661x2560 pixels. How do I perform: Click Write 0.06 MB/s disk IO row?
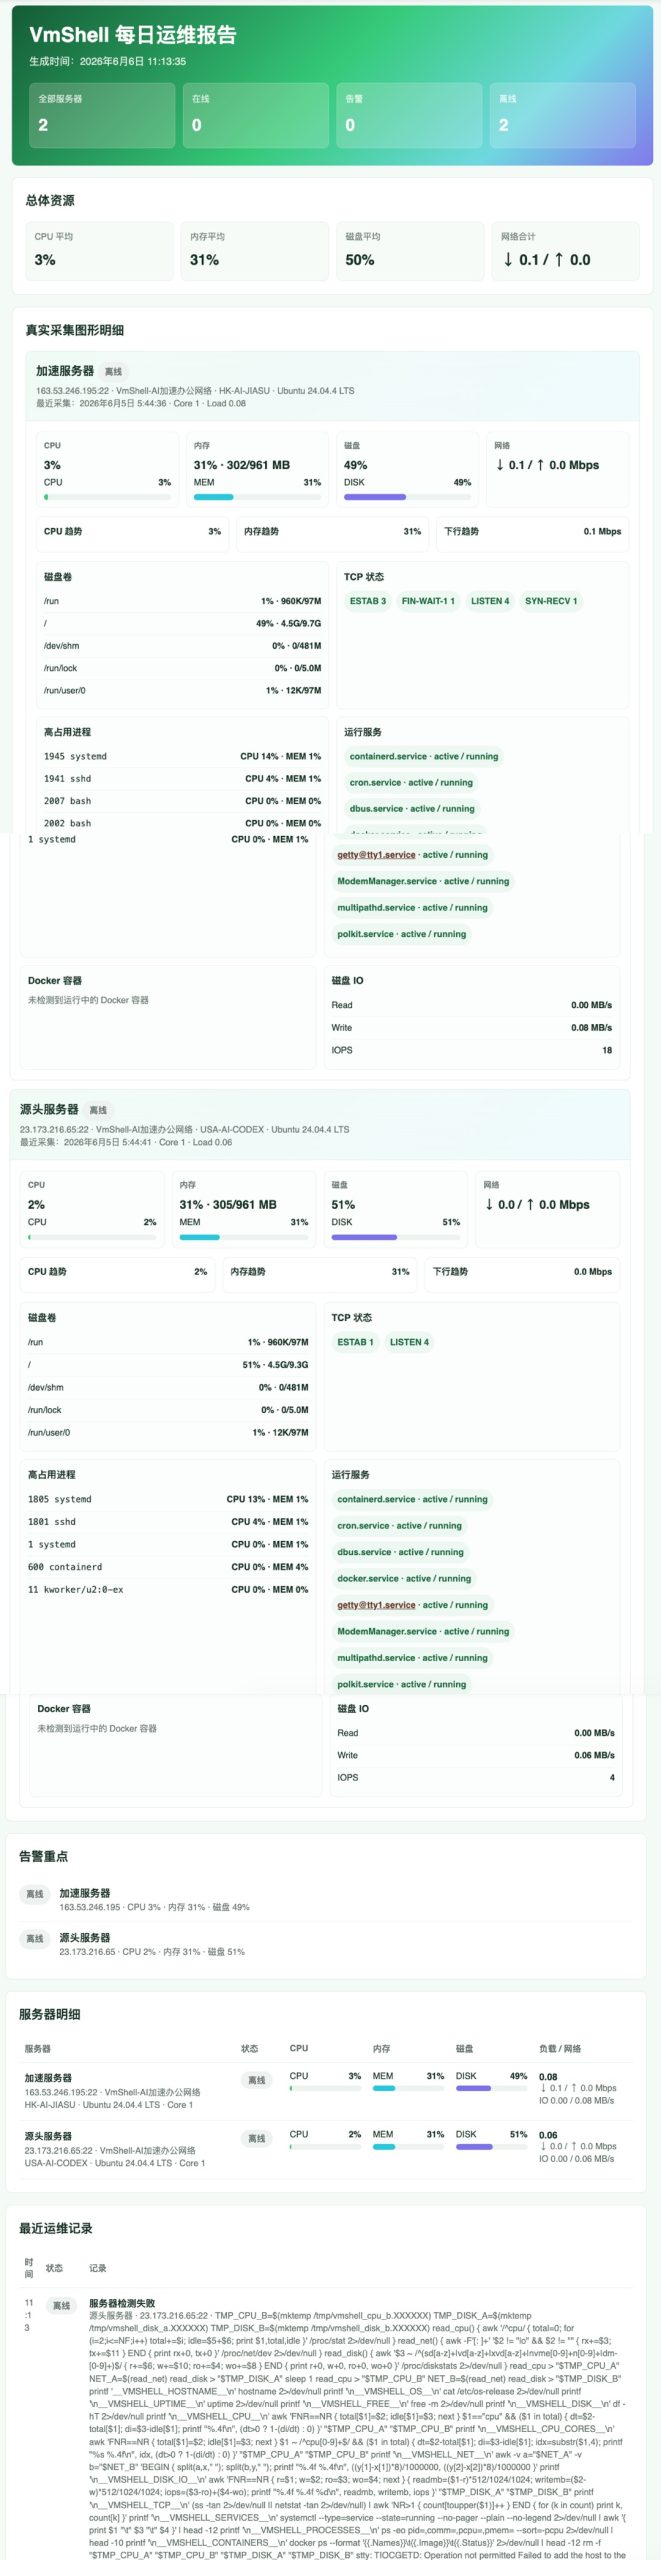(476, 1755)
